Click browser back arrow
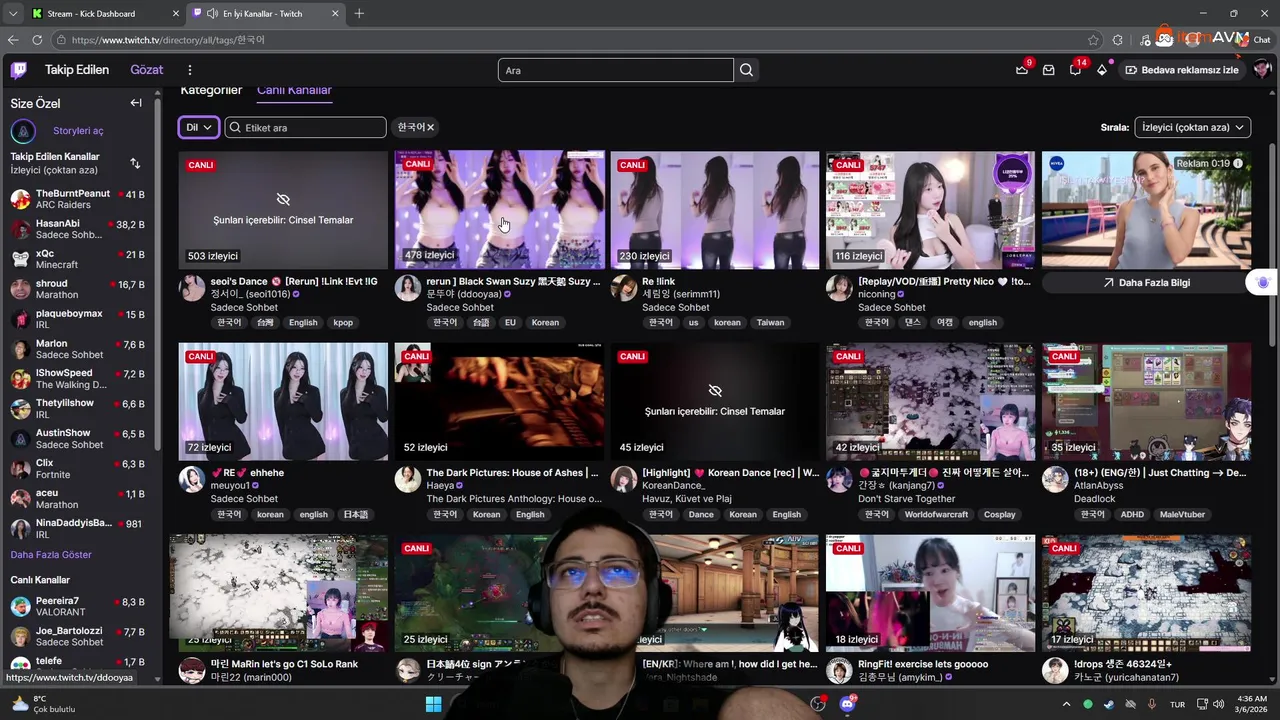Screen dimensions: 1280x720 [13, 40]
